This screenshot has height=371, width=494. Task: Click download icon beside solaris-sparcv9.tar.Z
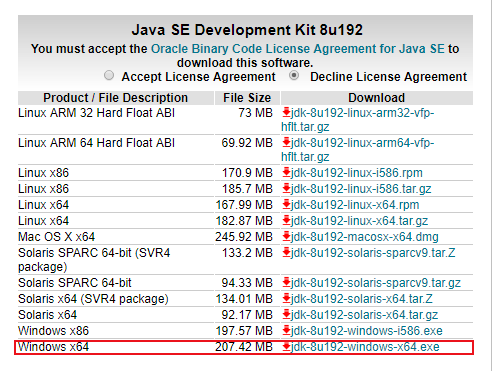(x=286, y=253)
